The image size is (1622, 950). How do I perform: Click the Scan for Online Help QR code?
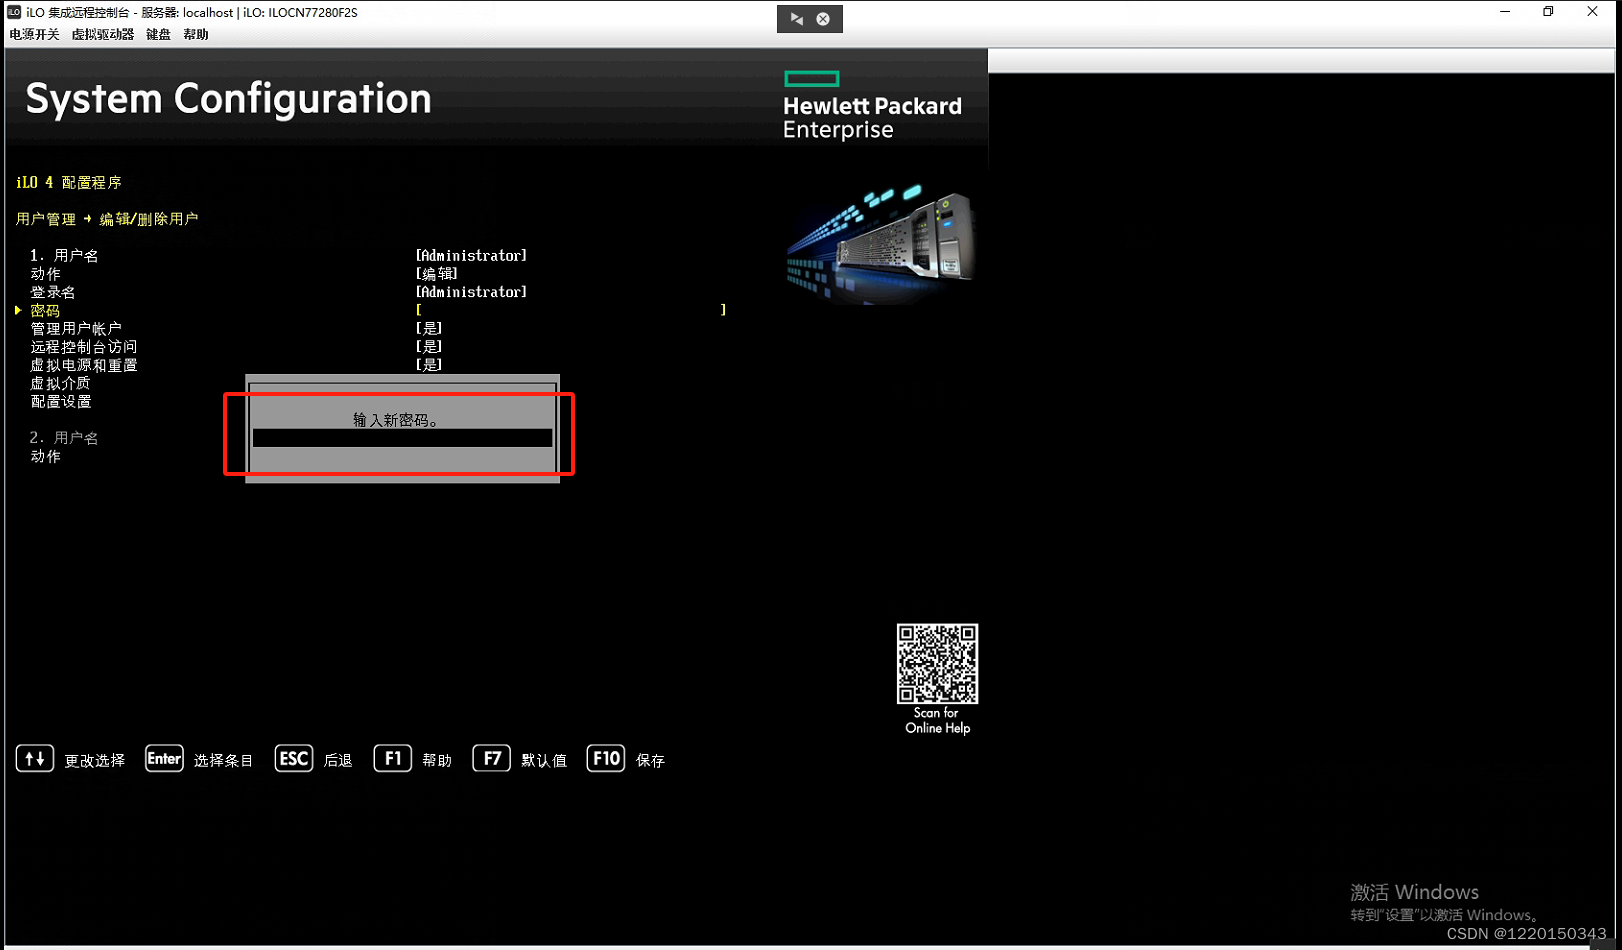[x=937, y=664]
